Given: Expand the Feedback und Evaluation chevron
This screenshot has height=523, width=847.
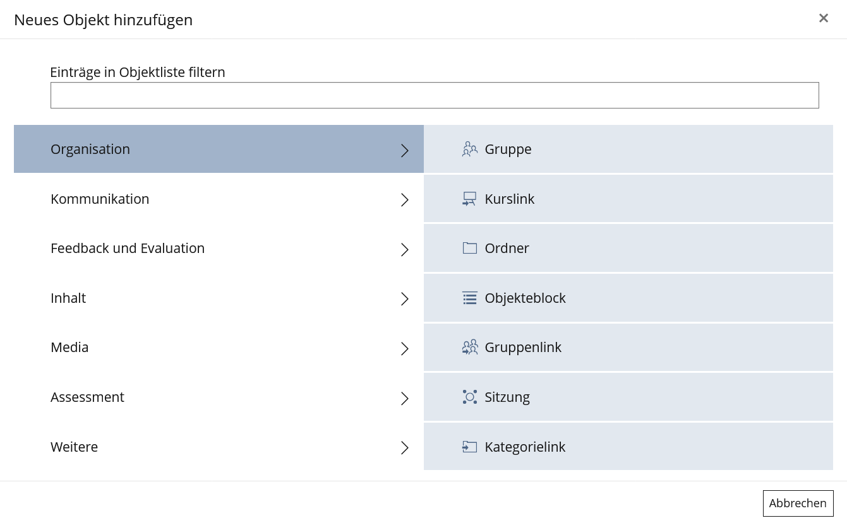Looking at the screenshot, I should 404,249.
